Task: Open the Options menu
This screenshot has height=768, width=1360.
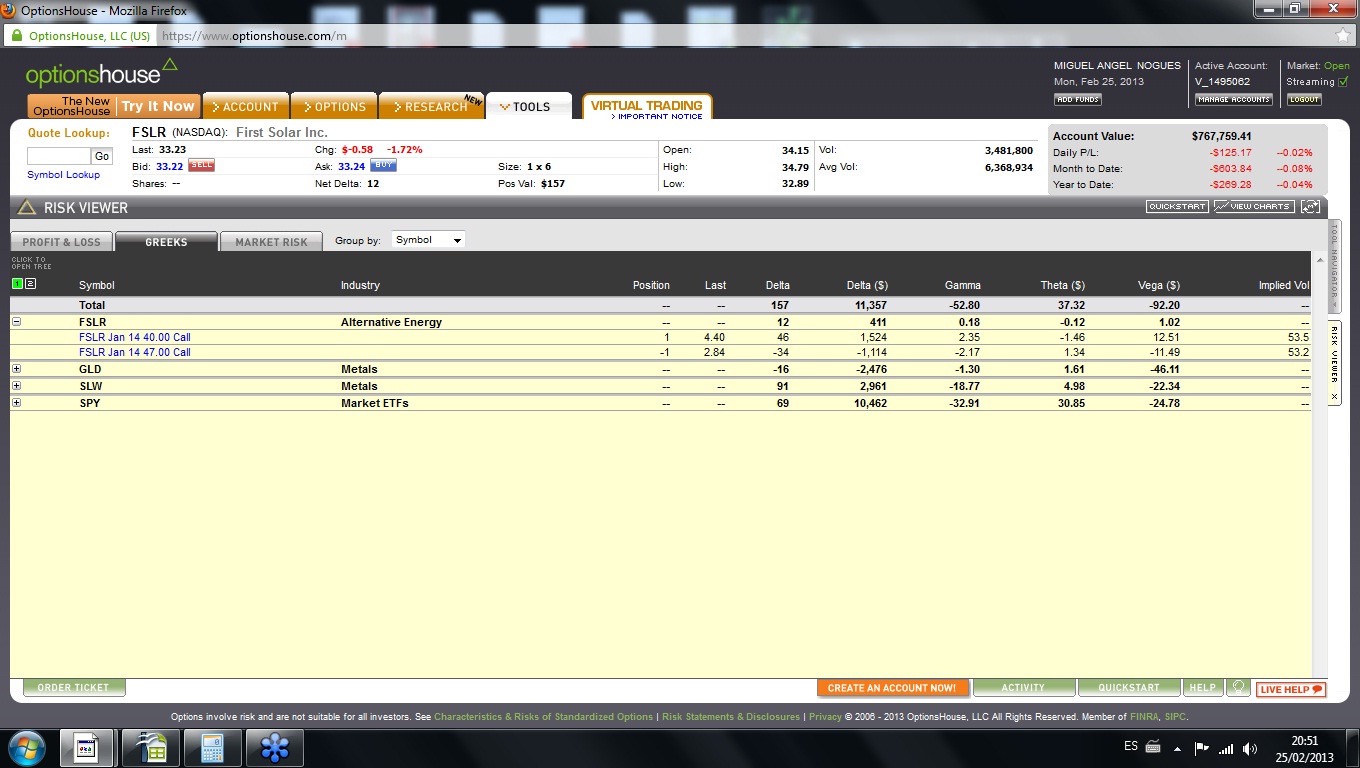Action: pyautogui.click(x=335, y=107)
